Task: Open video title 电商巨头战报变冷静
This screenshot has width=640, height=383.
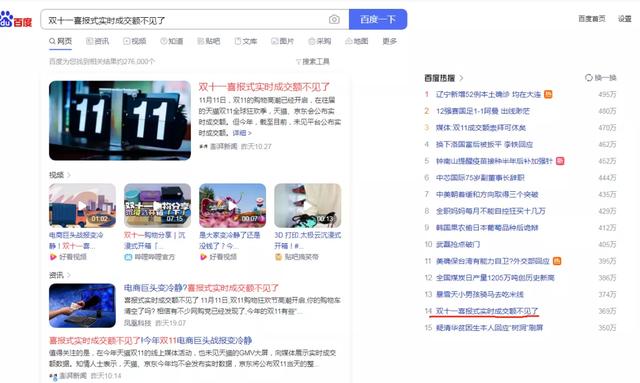Action: pyautogui.click(x=76, y=240)
